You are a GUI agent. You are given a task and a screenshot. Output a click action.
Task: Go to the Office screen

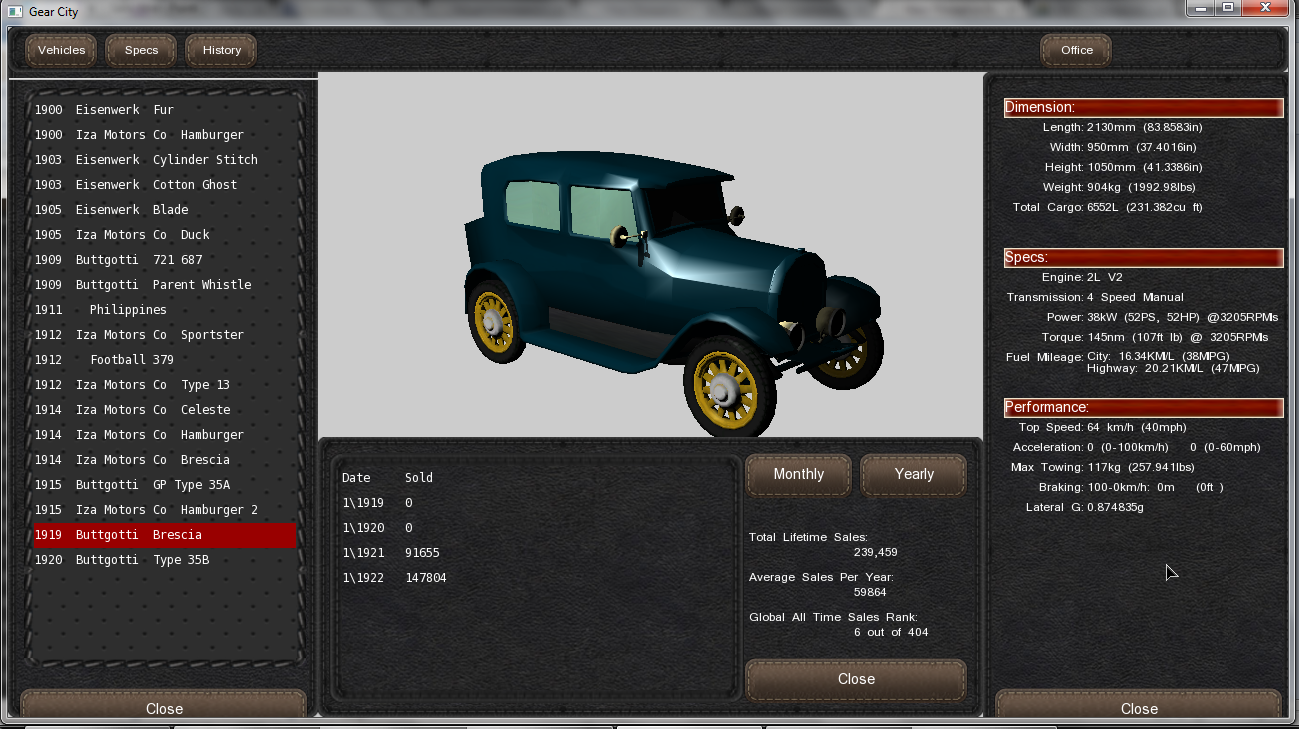pos(1076,50)
